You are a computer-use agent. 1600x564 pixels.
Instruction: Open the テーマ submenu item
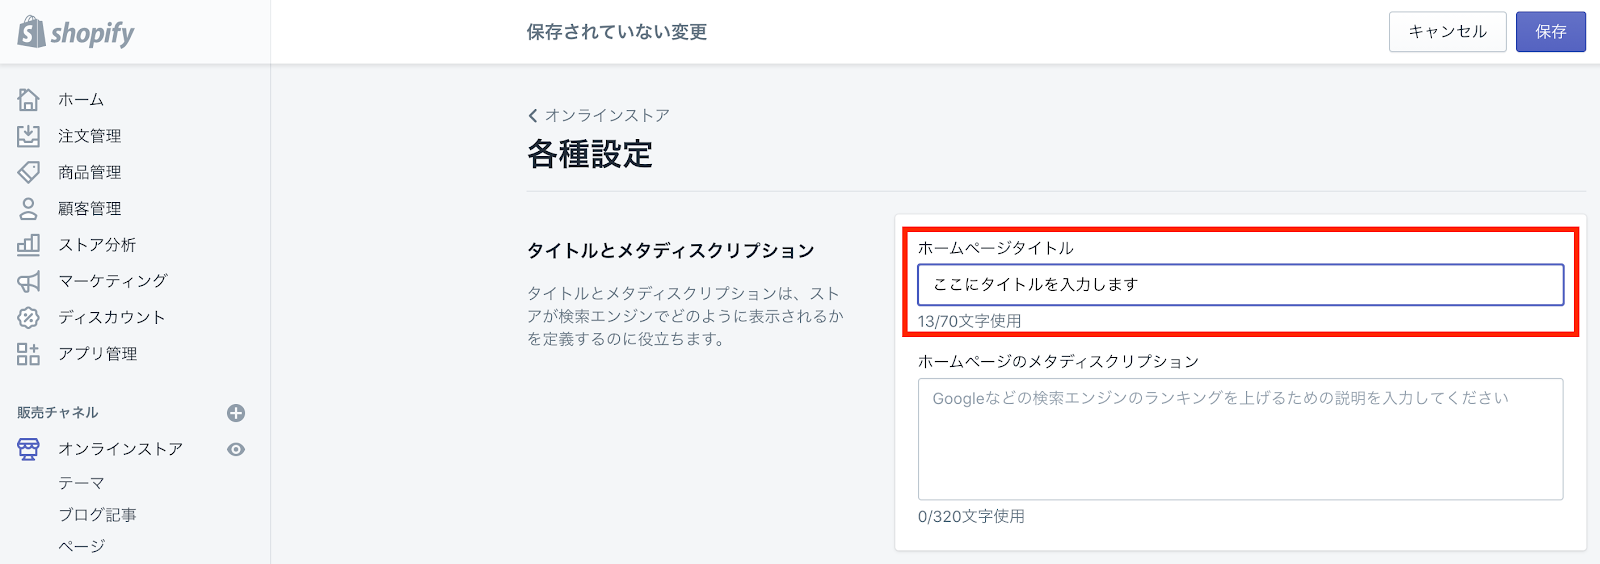pos(81,483)
